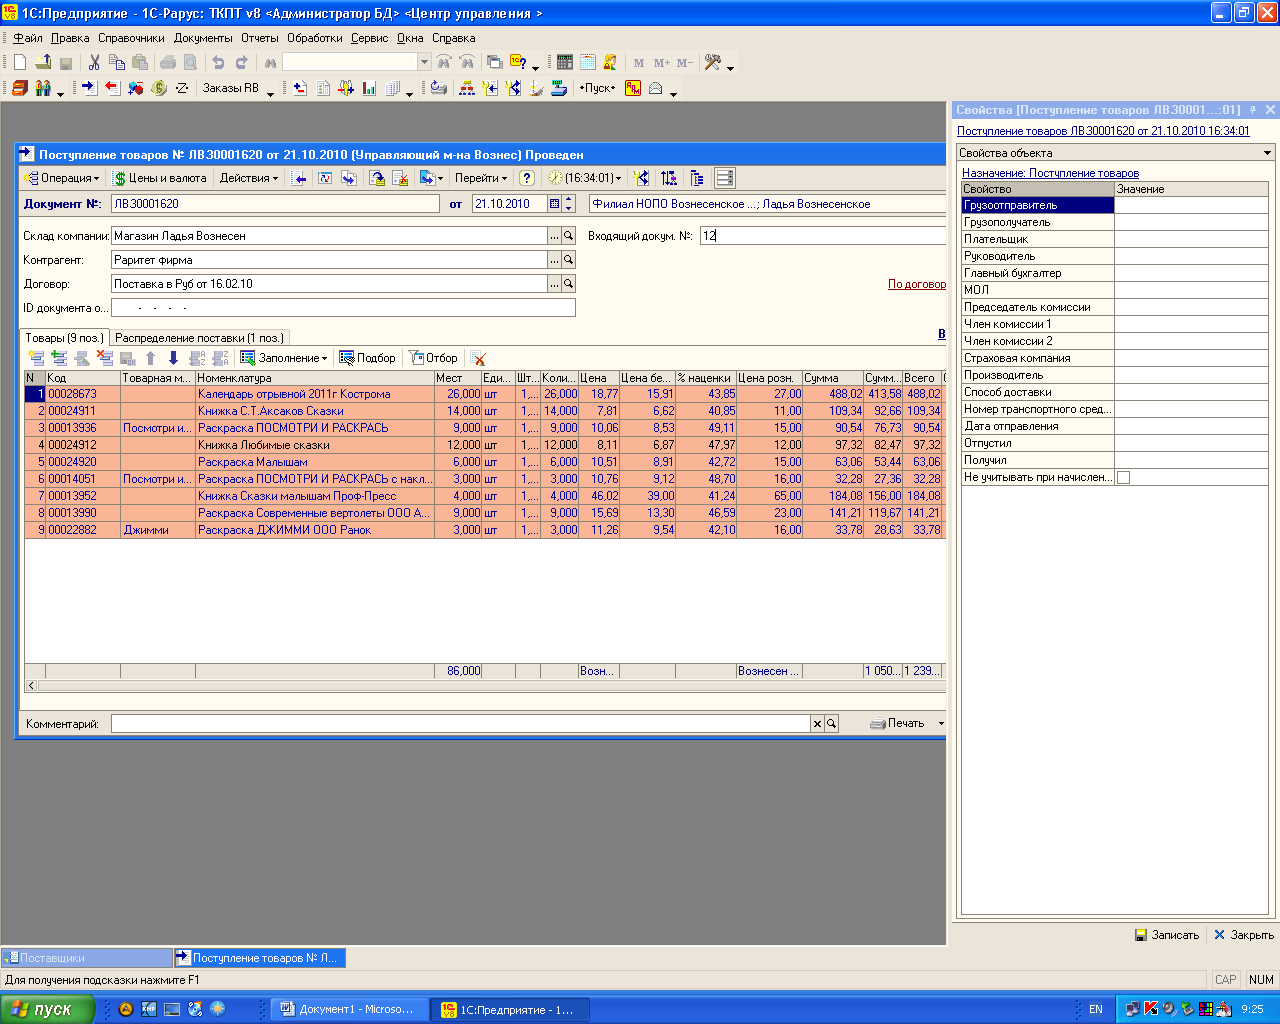Create a new document with blank page icon

[x=20, y=62]
